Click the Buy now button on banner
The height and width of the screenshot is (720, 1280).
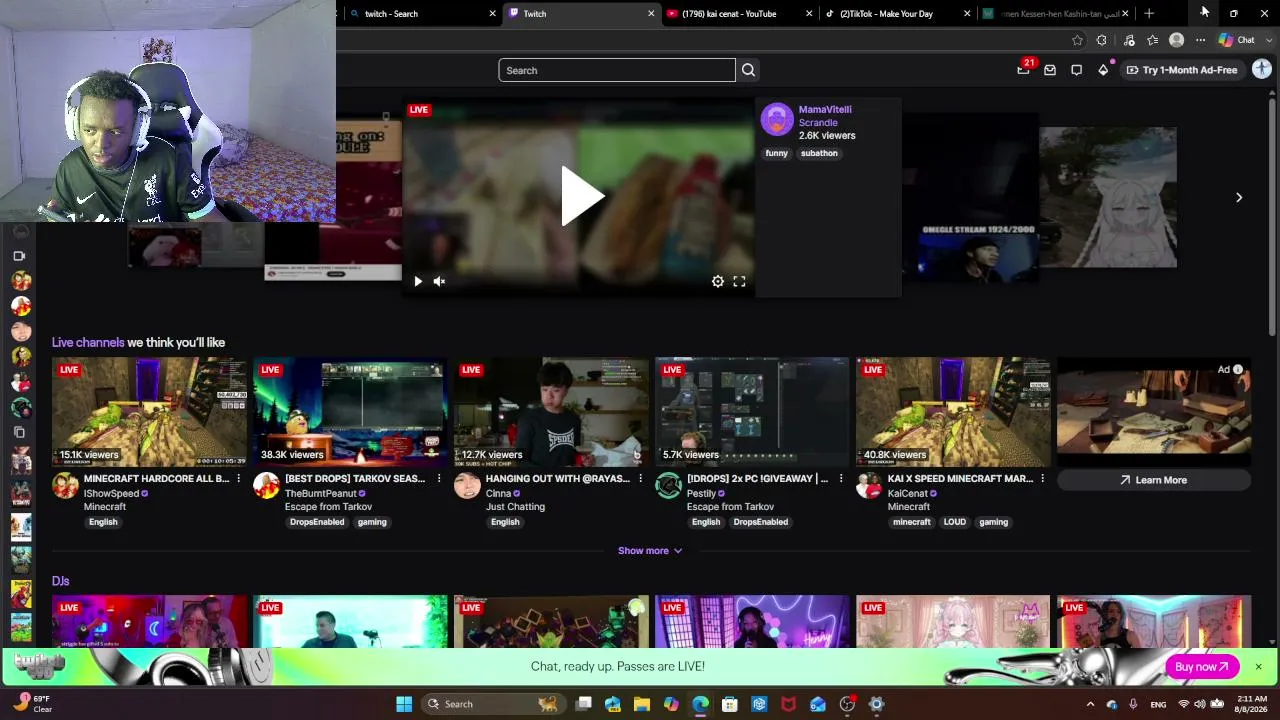1202,667
